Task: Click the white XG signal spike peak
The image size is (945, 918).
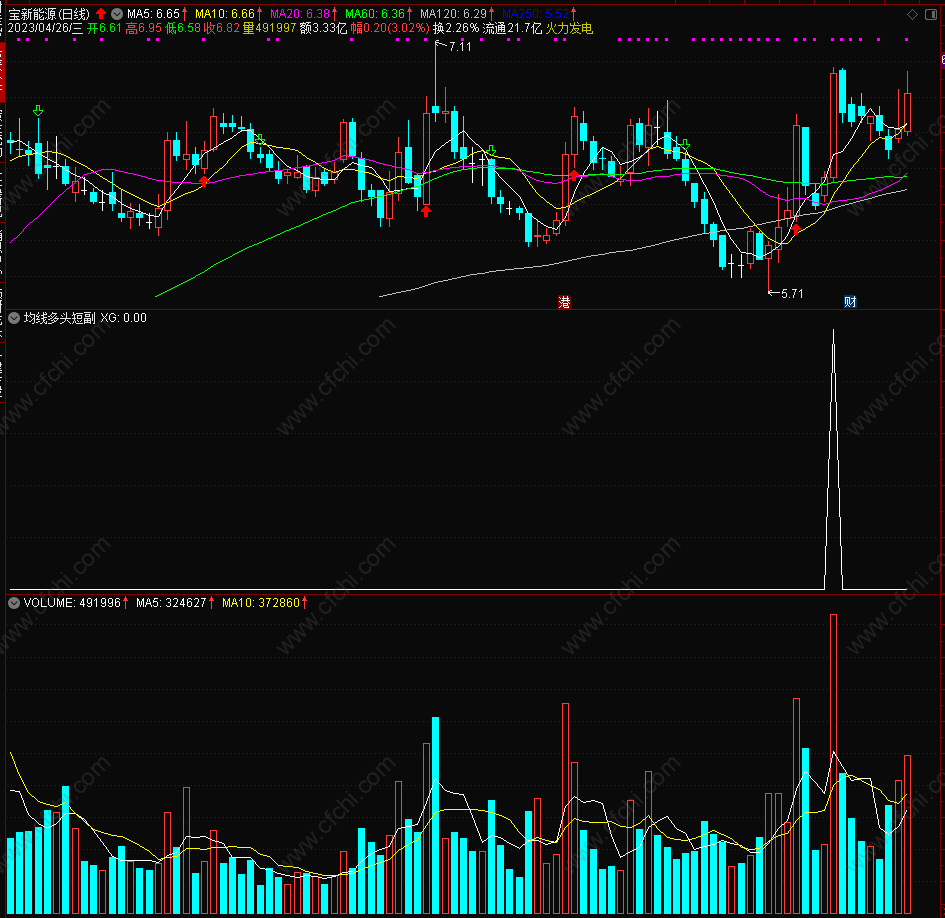Action: coord(834,331)
